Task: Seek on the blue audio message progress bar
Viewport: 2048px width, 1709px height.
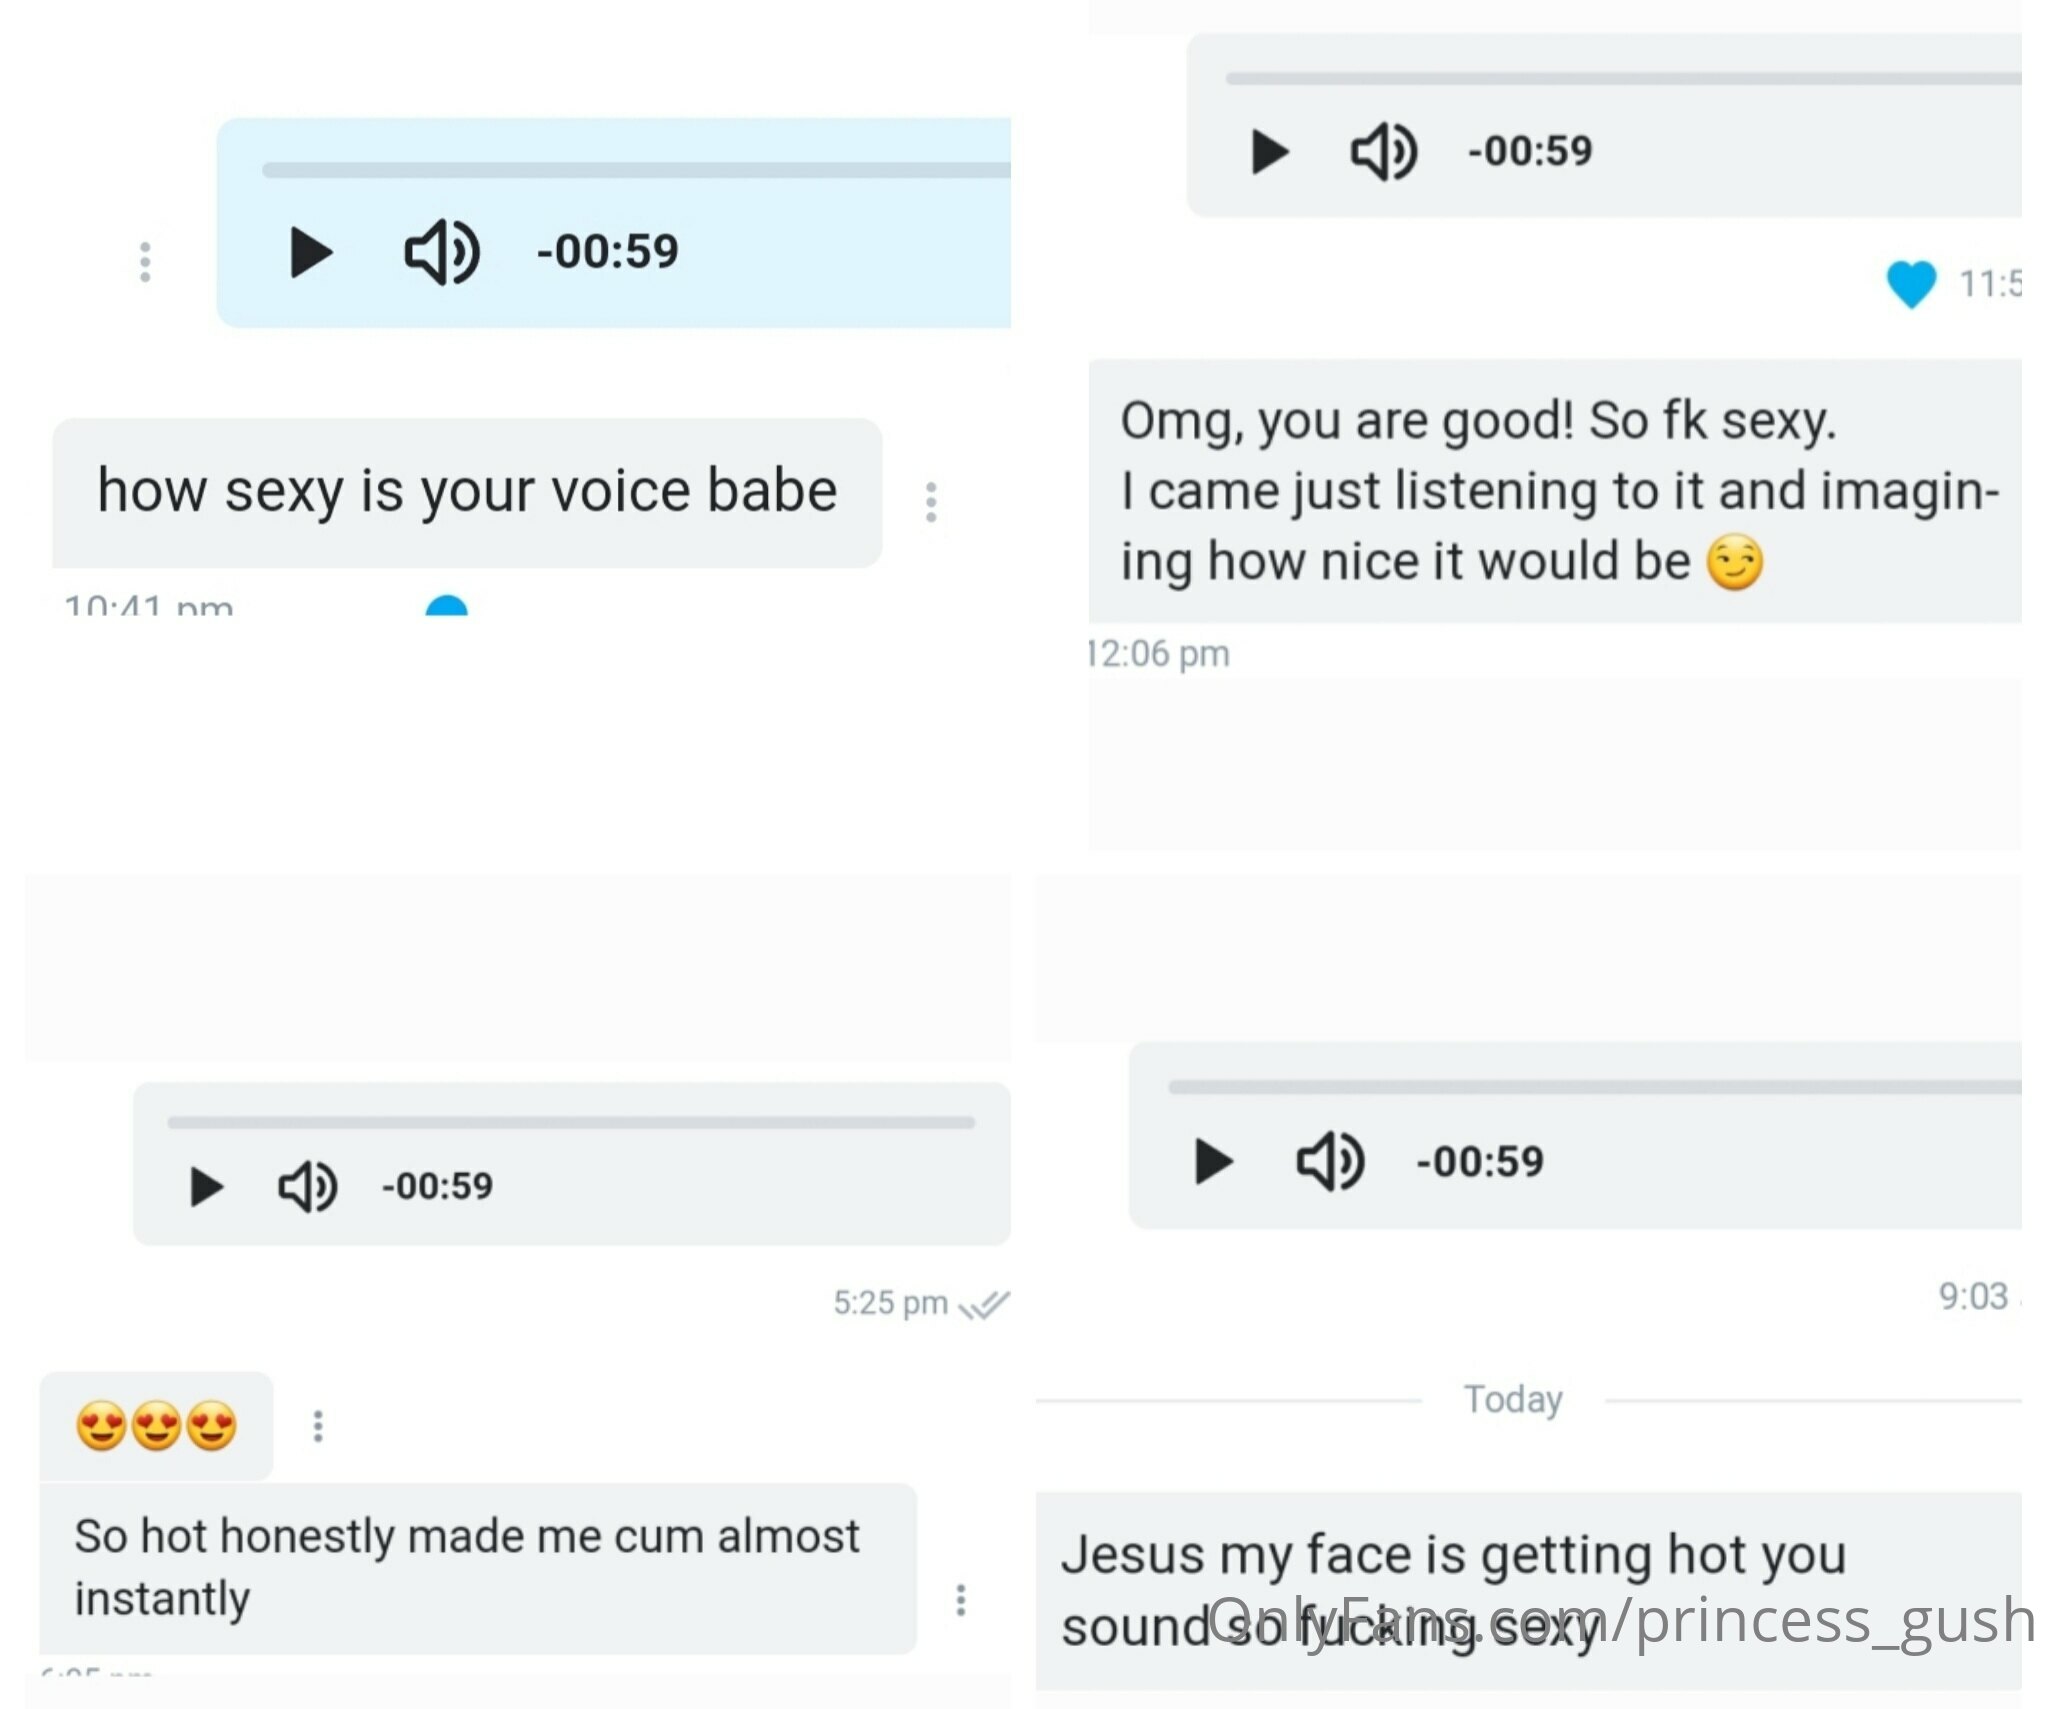Action: (636, 170)
